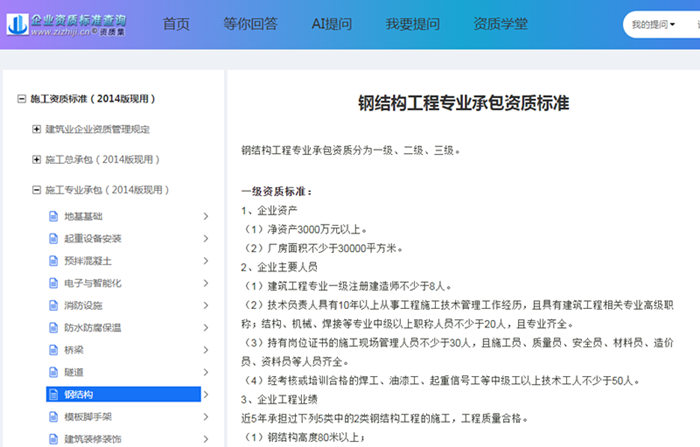Click the chevron arrow on the 预拌混凝土 row

point(206,261)
